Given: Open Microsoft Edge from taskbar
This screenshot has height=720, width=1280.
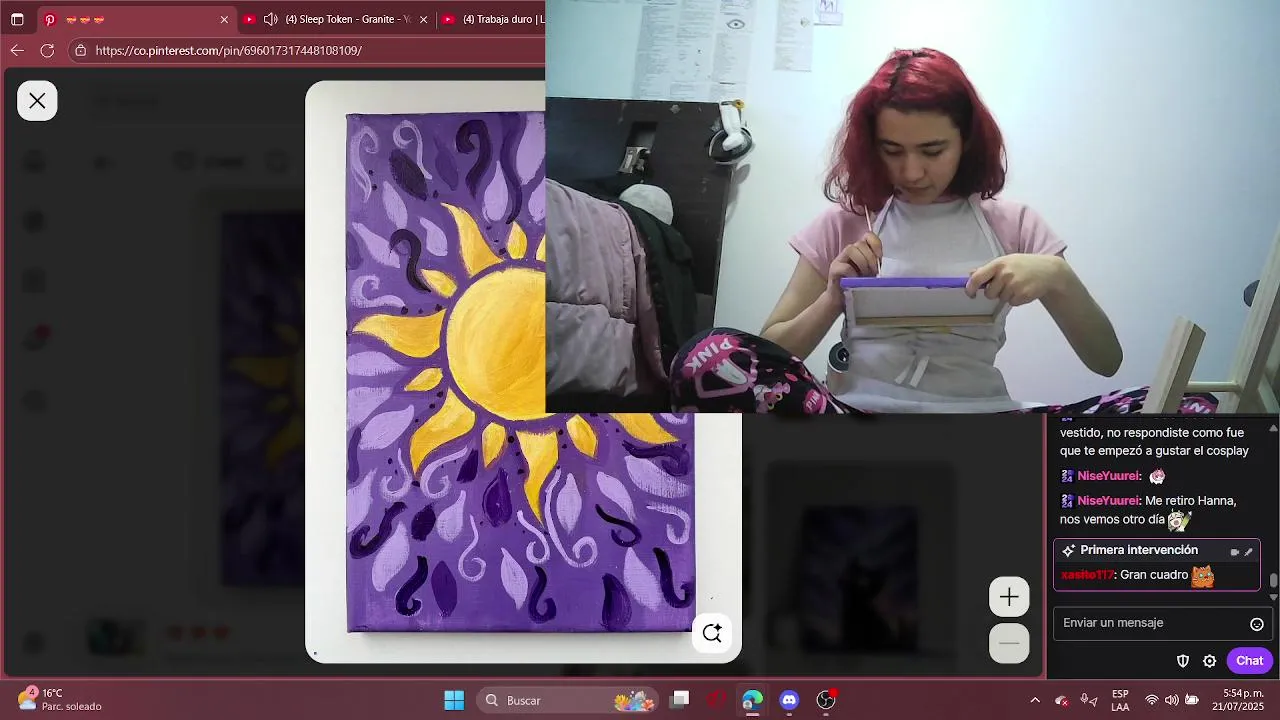Looking at the screenshot, I should (753, 700).
